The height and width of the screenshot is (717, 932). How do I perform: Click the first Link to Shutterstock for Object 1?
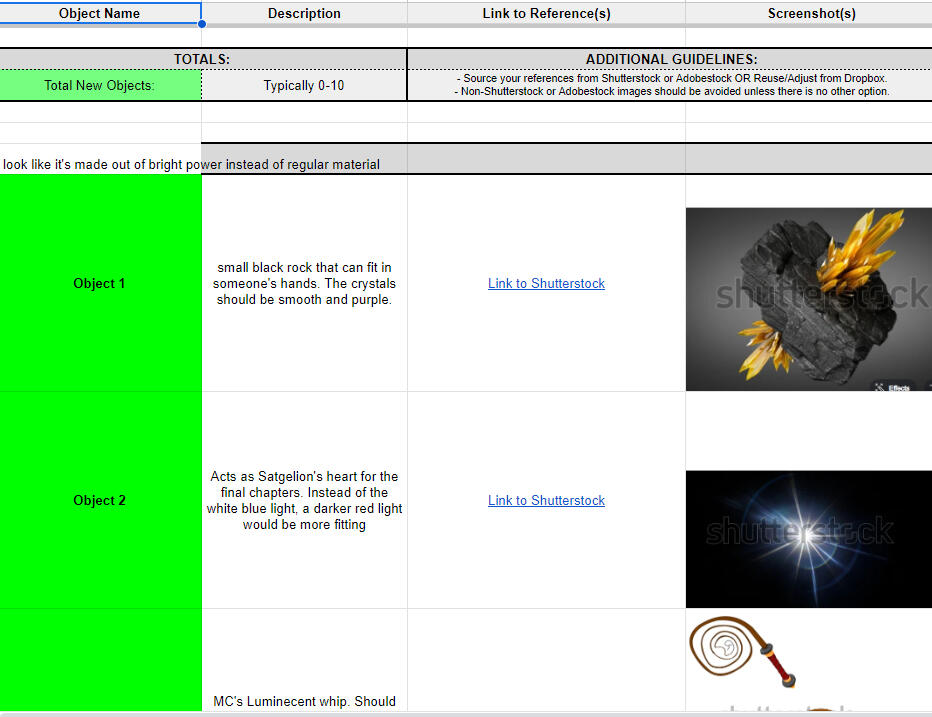tap(546, 284)
